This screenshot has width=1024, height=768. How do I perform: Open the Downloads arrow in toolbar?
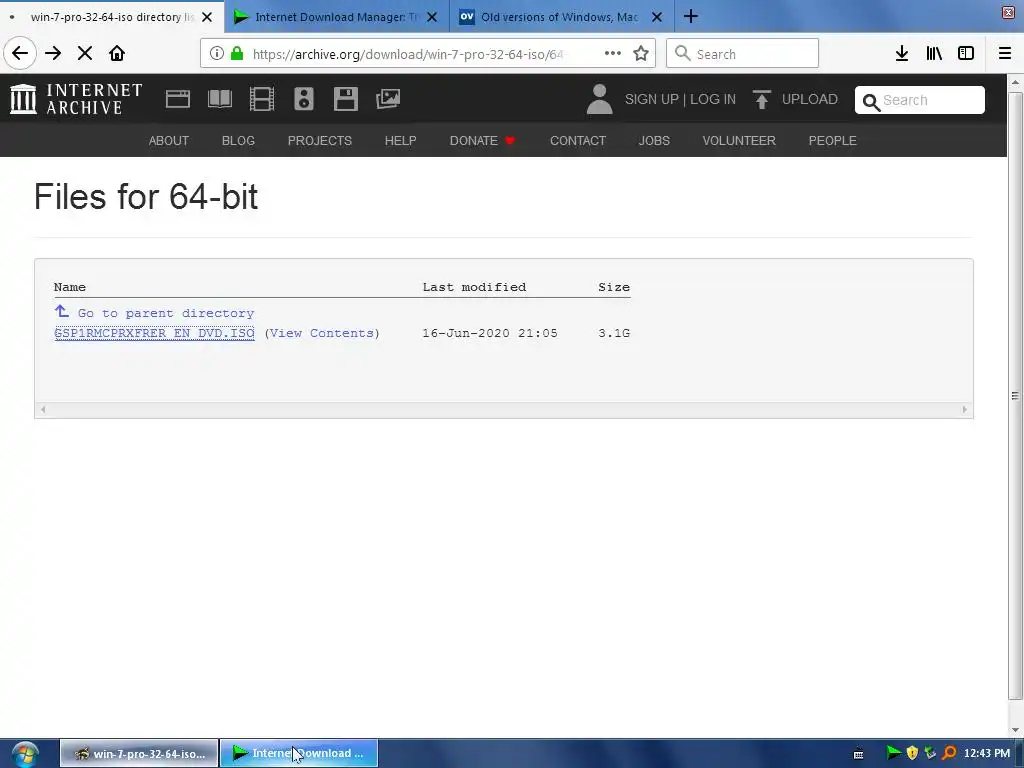[x=902, y=54]
